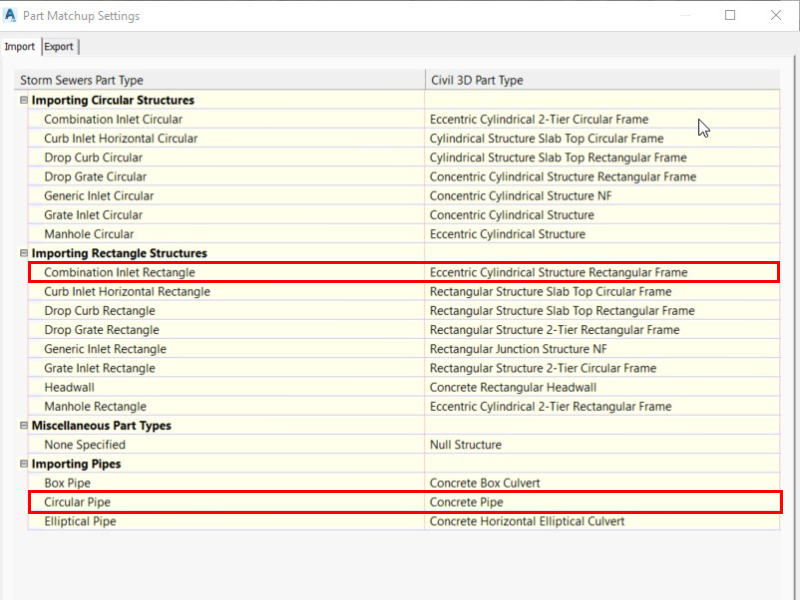Collapse the Importing Circular Structures group
The width and height of the screenshot is (800, 600).
[x=23, y=100]
